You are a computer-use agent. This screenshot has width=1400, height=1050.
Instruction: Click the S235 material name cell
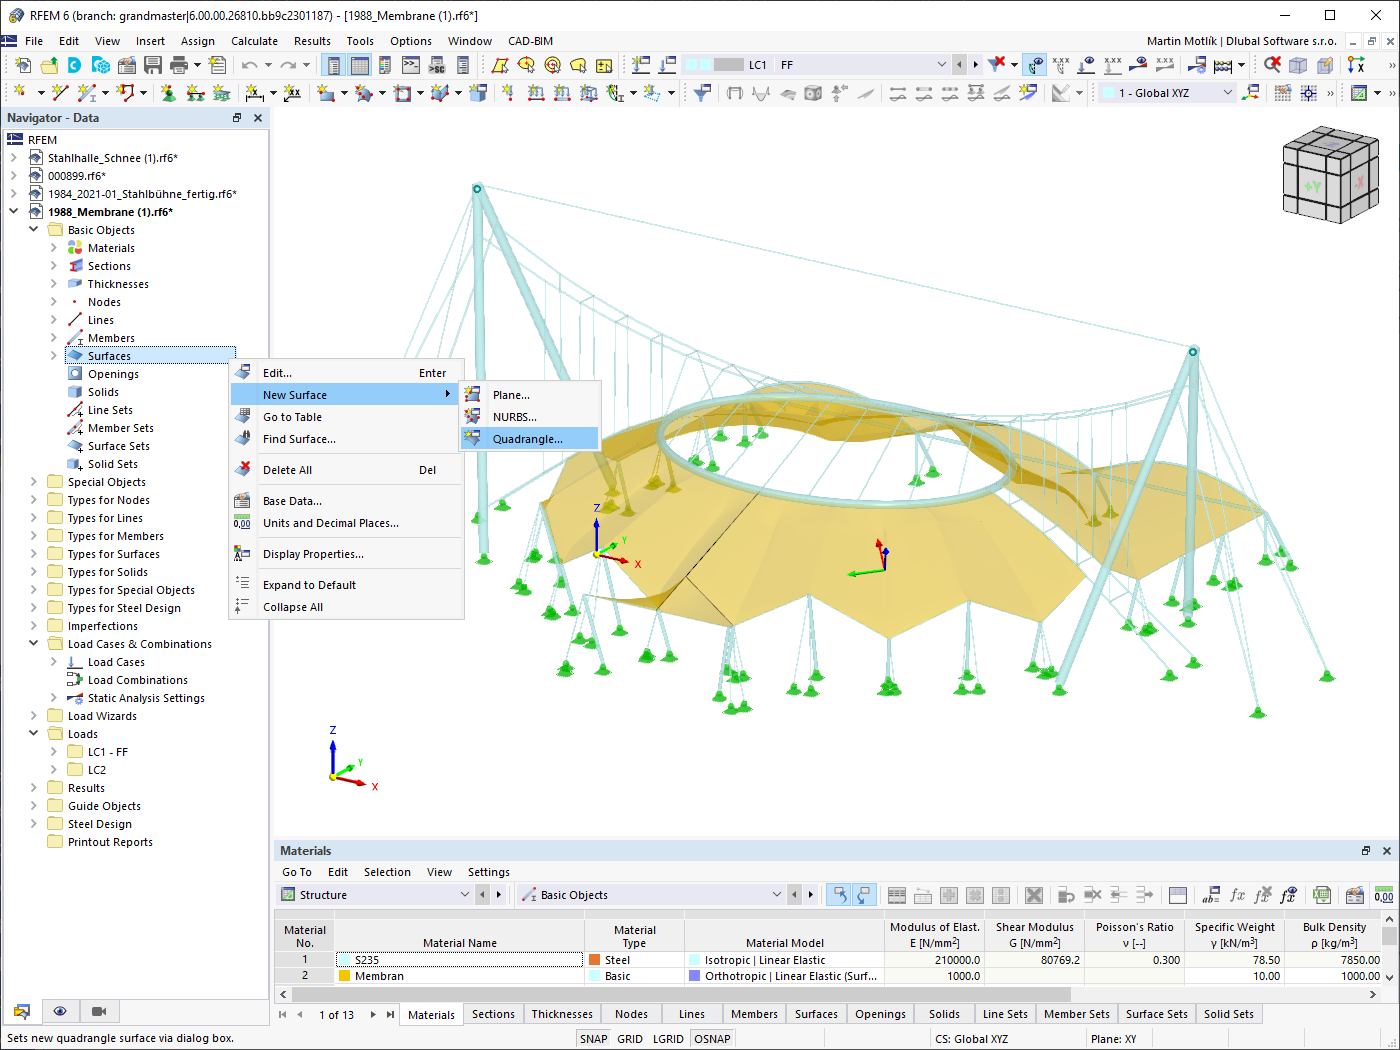coord(460,960)
